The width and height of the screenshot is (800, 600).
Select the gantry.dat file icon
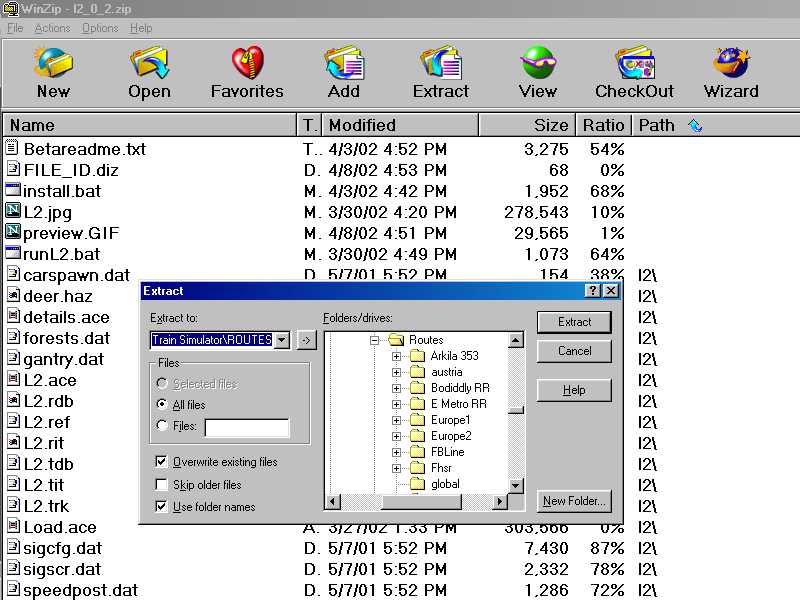13,358
